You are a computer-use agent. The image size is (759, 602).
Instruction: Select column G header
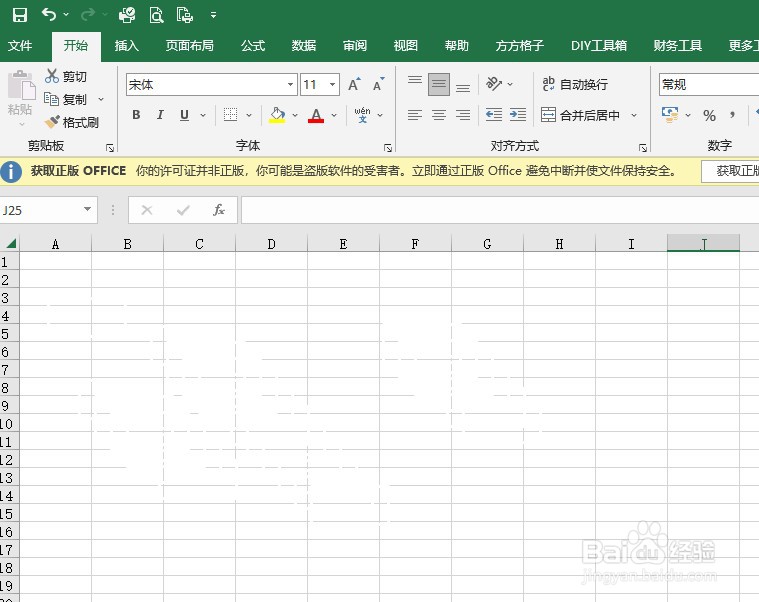coord(487,243)
